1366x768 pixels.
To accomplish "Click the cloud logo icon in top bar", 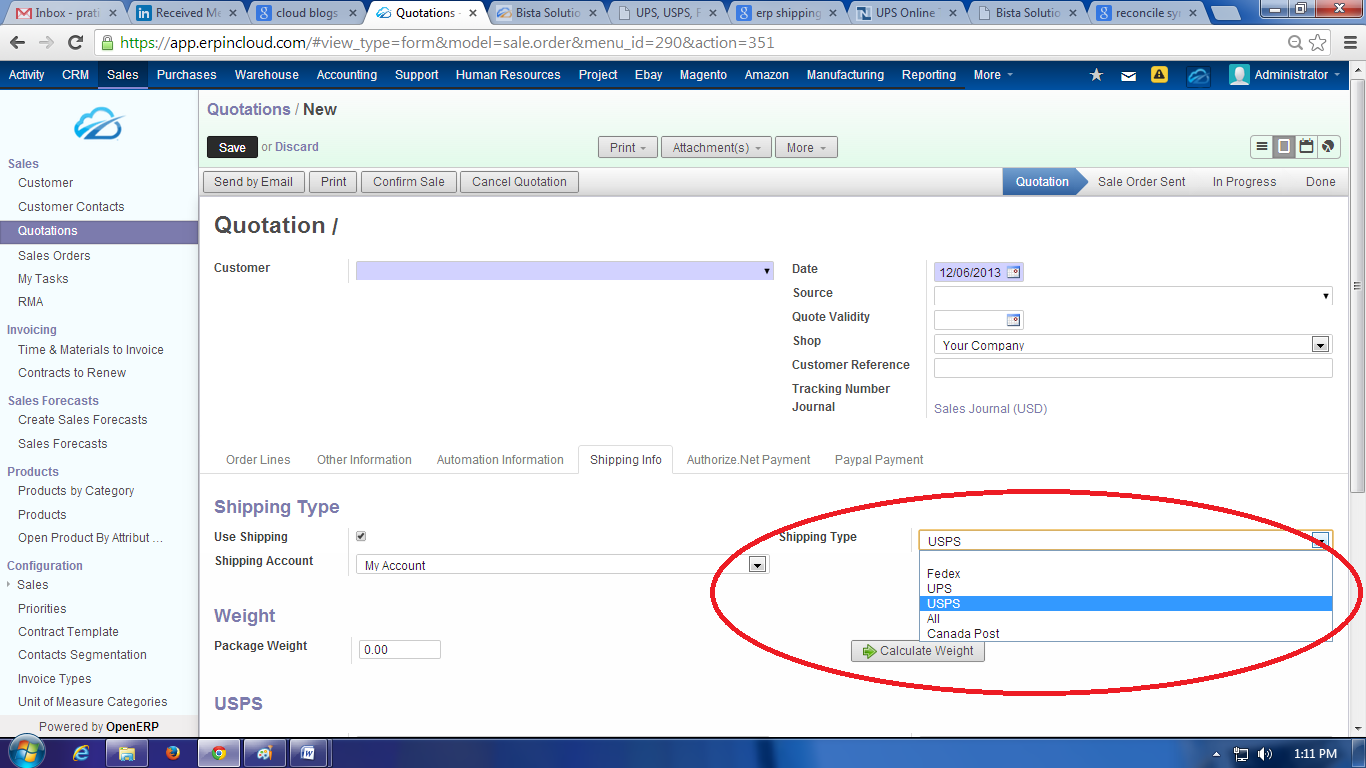I will 1198,75.
